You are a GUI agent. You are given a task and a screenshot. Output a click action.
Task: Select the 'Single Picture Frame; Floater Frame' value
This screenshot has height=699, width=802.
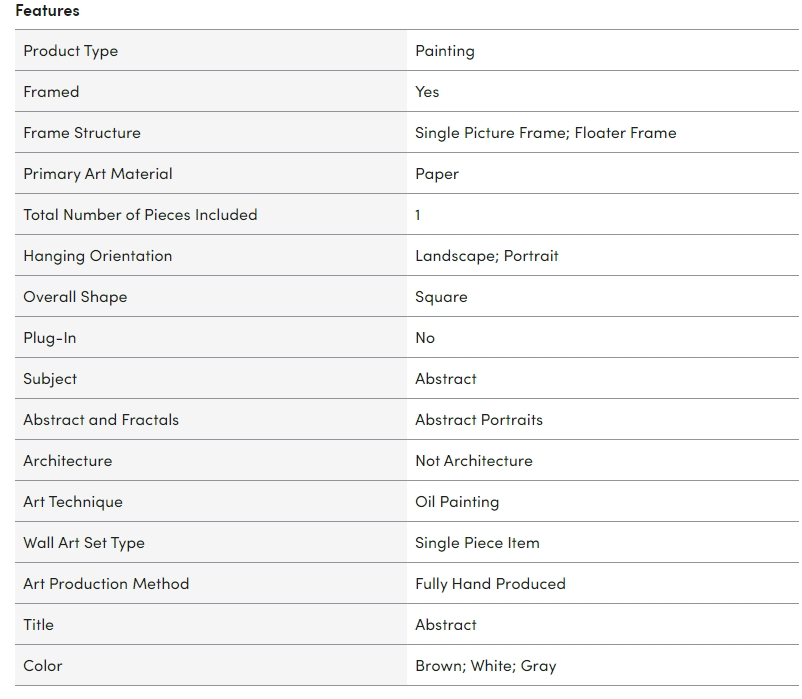[x=545, y=133]
